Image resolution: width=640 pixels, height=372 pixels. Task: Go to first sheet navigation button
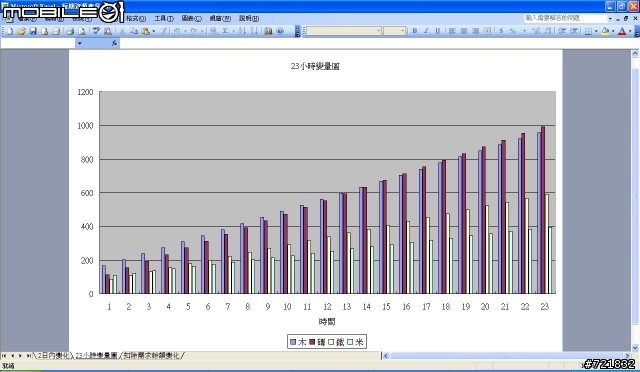pyautogui.click(x=4, y=356)
